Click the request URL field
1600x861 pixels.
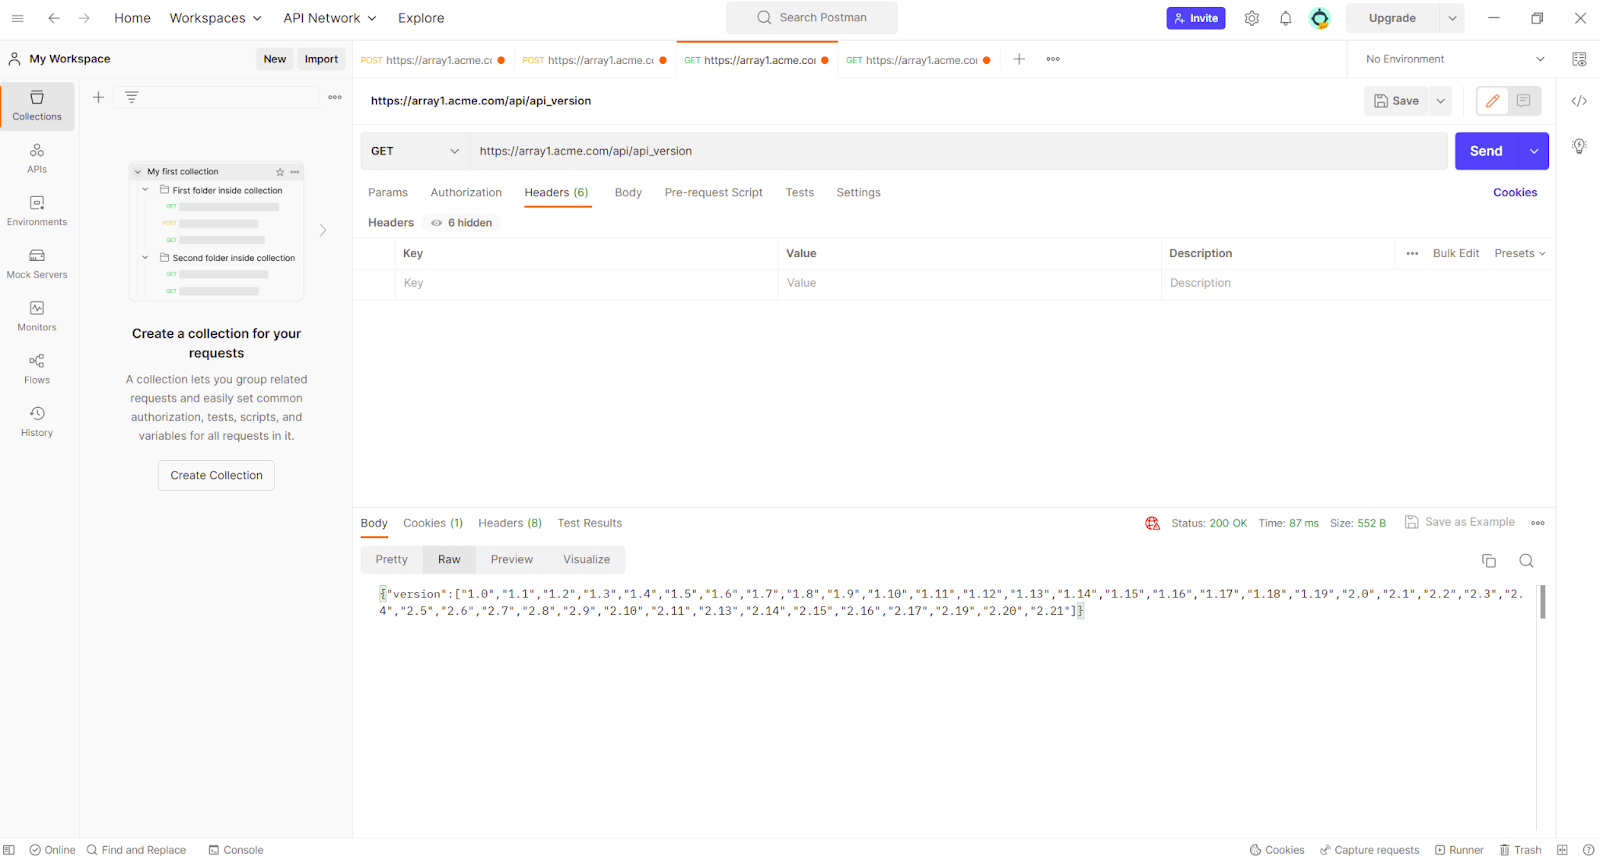tap(958, 151)
